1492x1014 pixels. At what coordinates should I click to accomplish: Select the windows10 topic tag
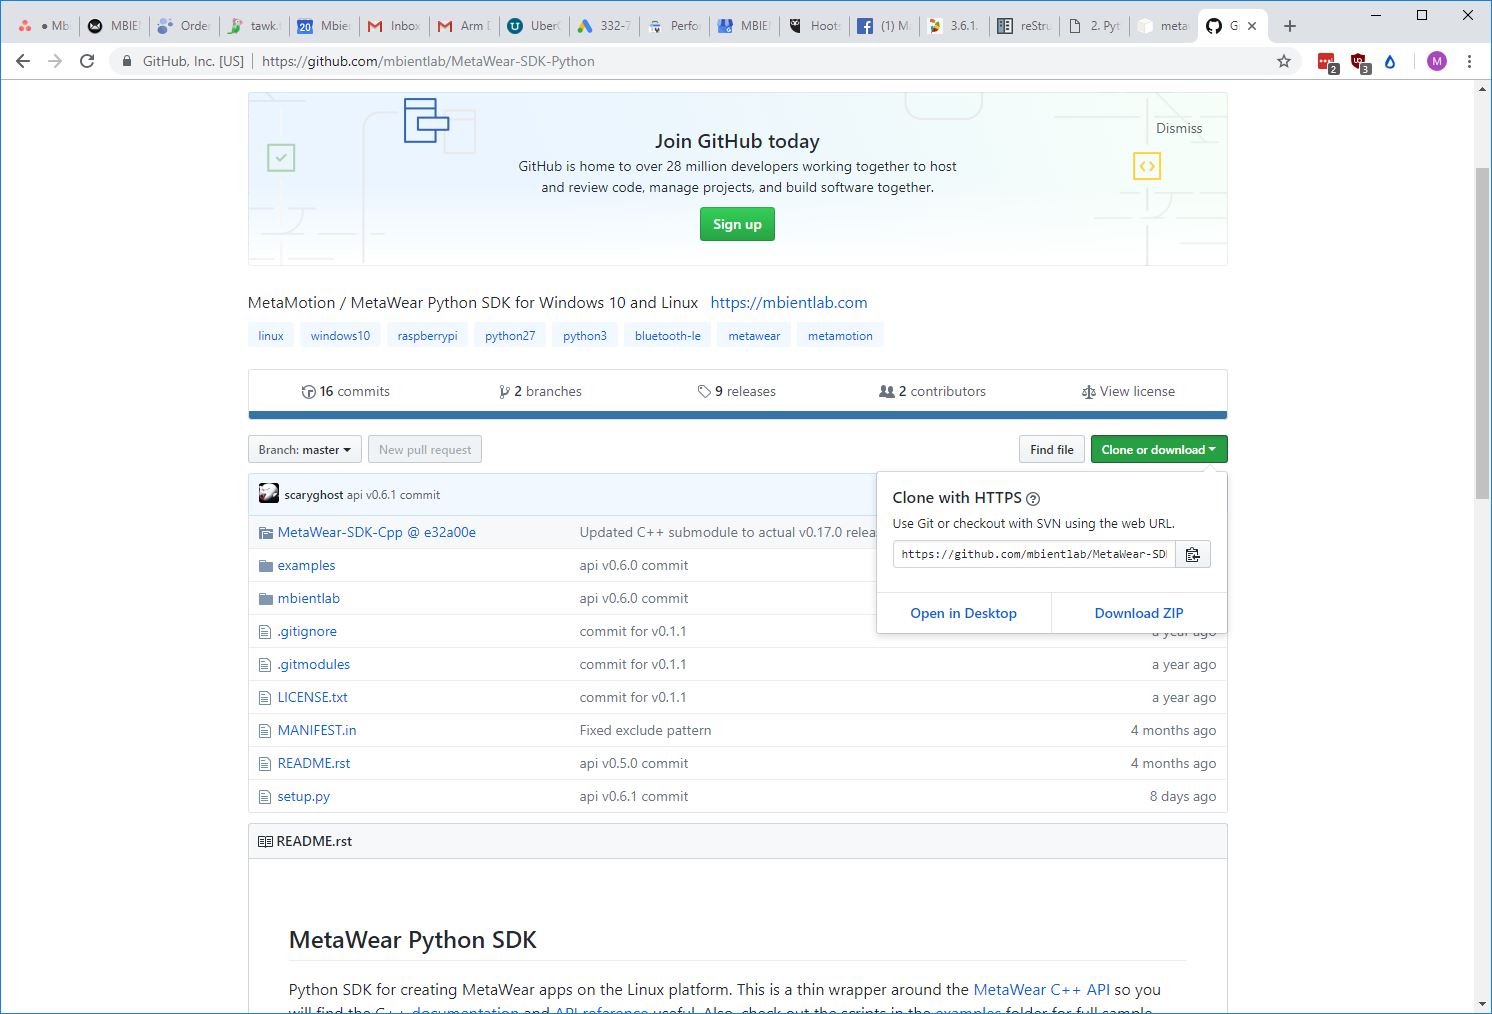click(340, 336)
